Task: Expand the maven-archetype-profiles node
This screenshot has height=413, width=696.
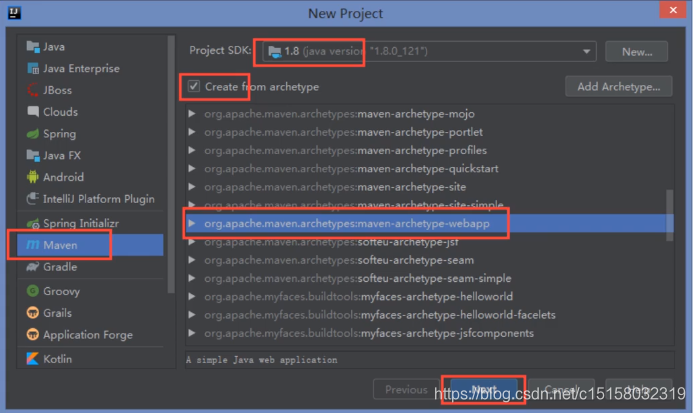Action: point(192,150)
